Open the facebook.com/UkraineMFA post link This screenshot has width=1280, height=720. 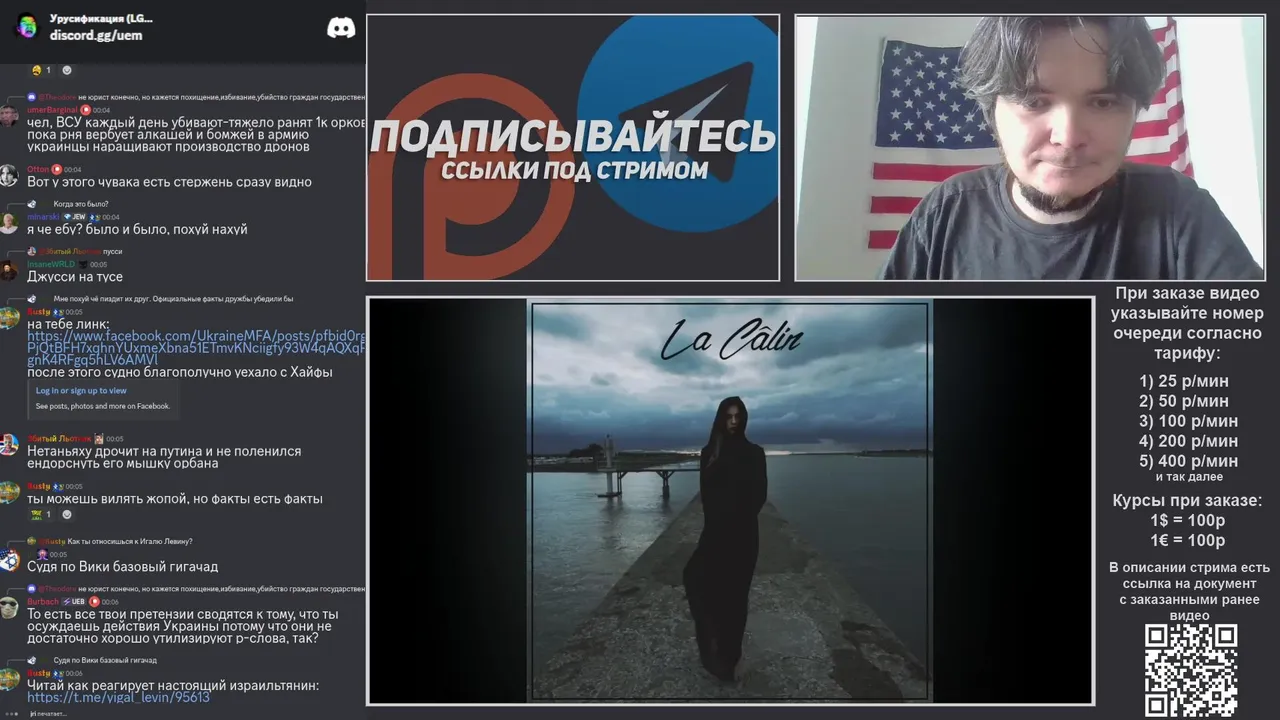click(x=196, y=347)
